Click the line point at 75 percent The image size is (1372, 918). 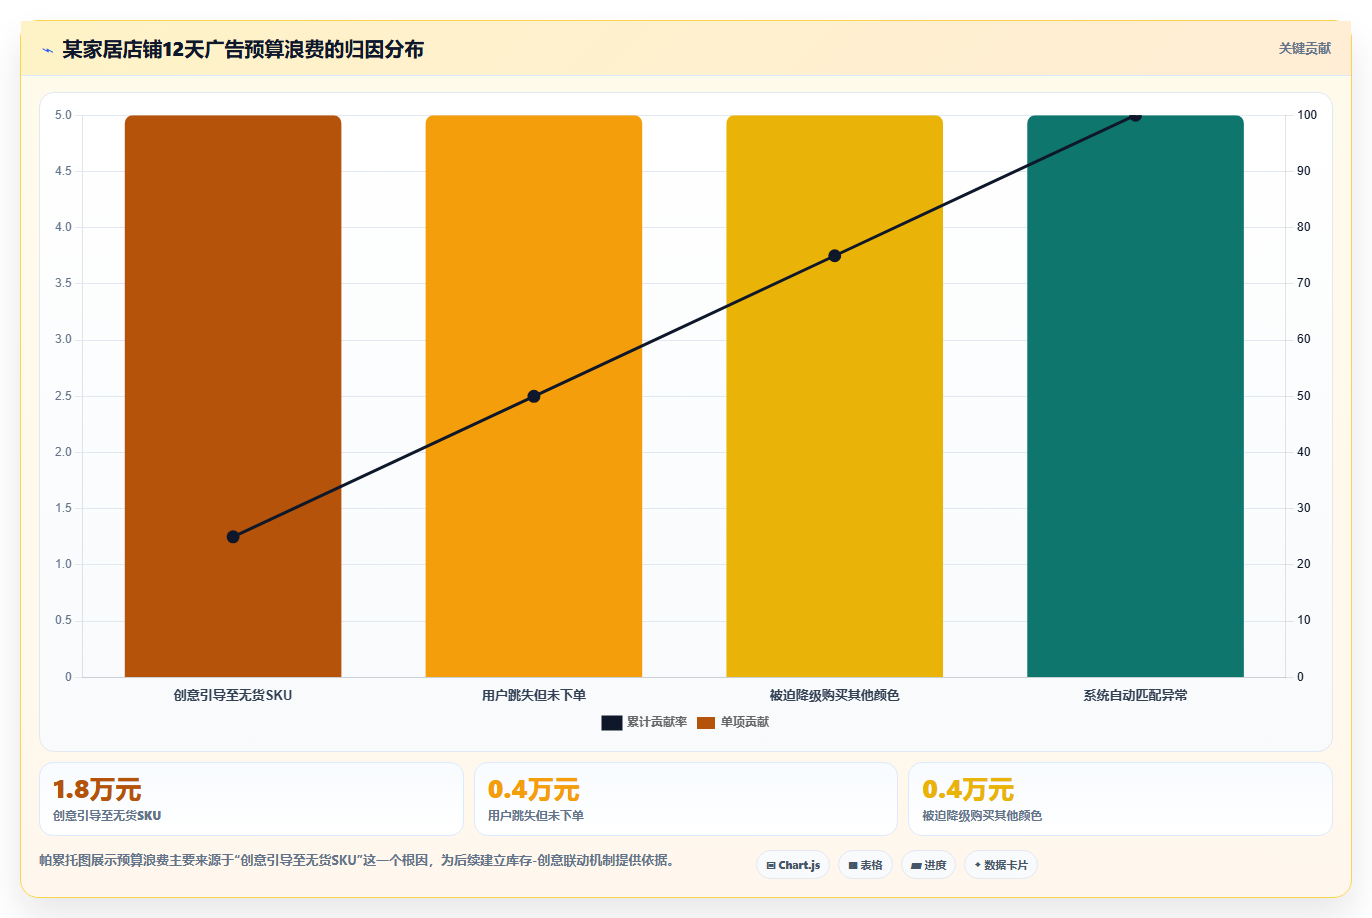coord(835,256)
